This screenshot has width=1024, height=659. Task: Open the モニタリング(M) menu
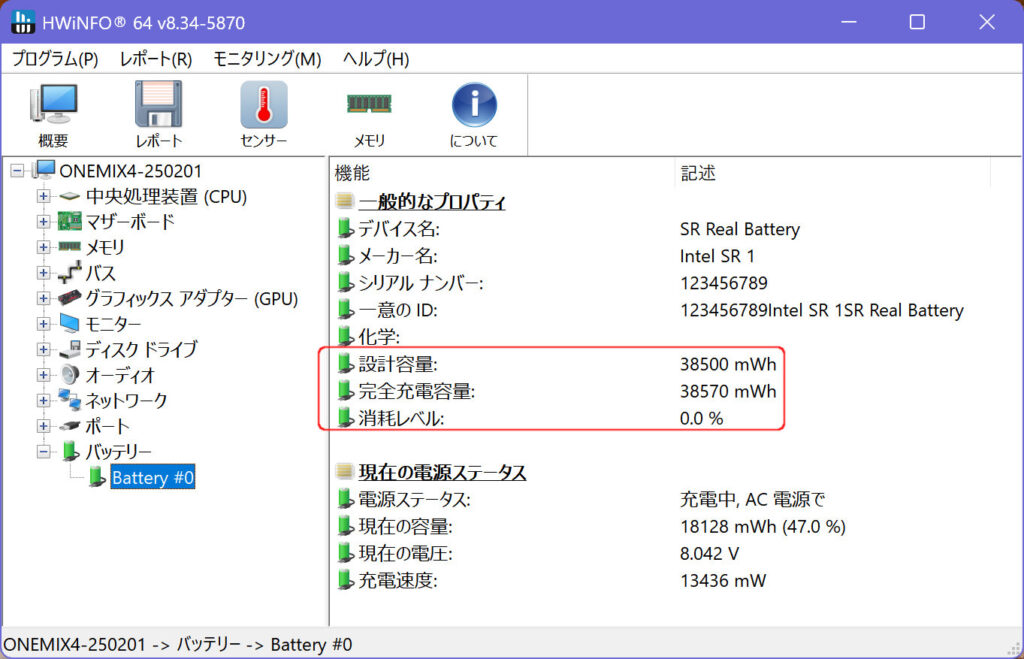[x=267, y=59]
